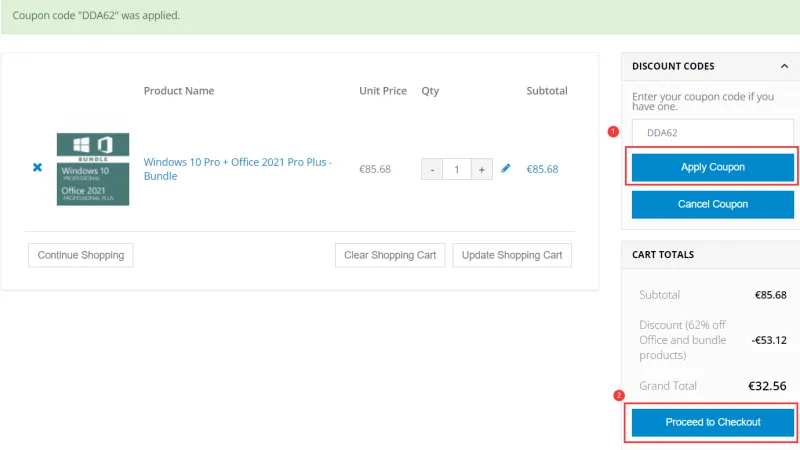Click the red step 2 marker badge
This screenshot has height=450, width=800.
point(618,395)
